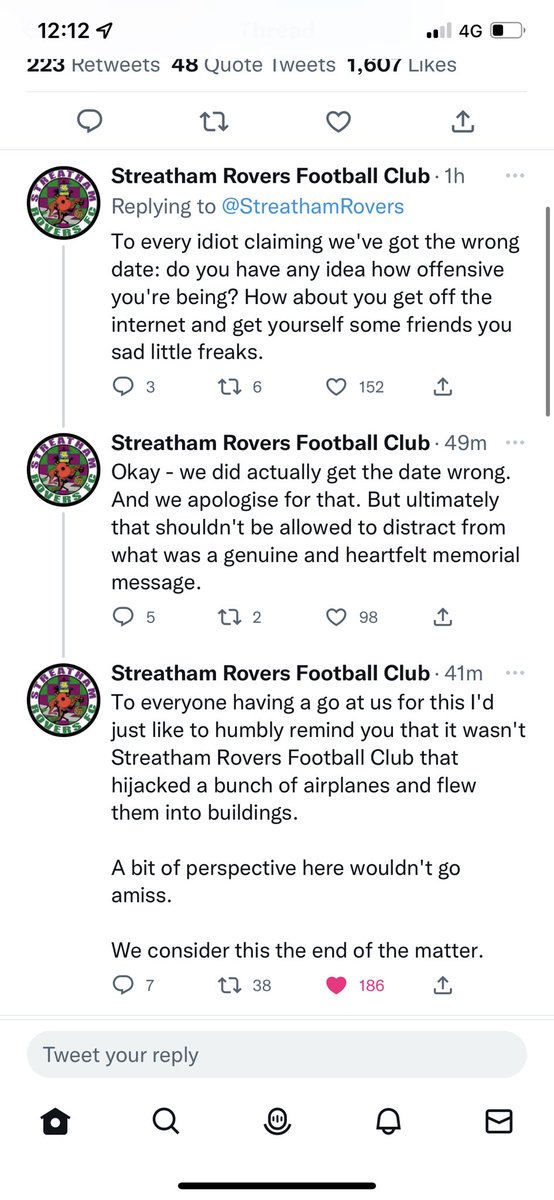Open the Spaces microphone tab

(277, 1122)
